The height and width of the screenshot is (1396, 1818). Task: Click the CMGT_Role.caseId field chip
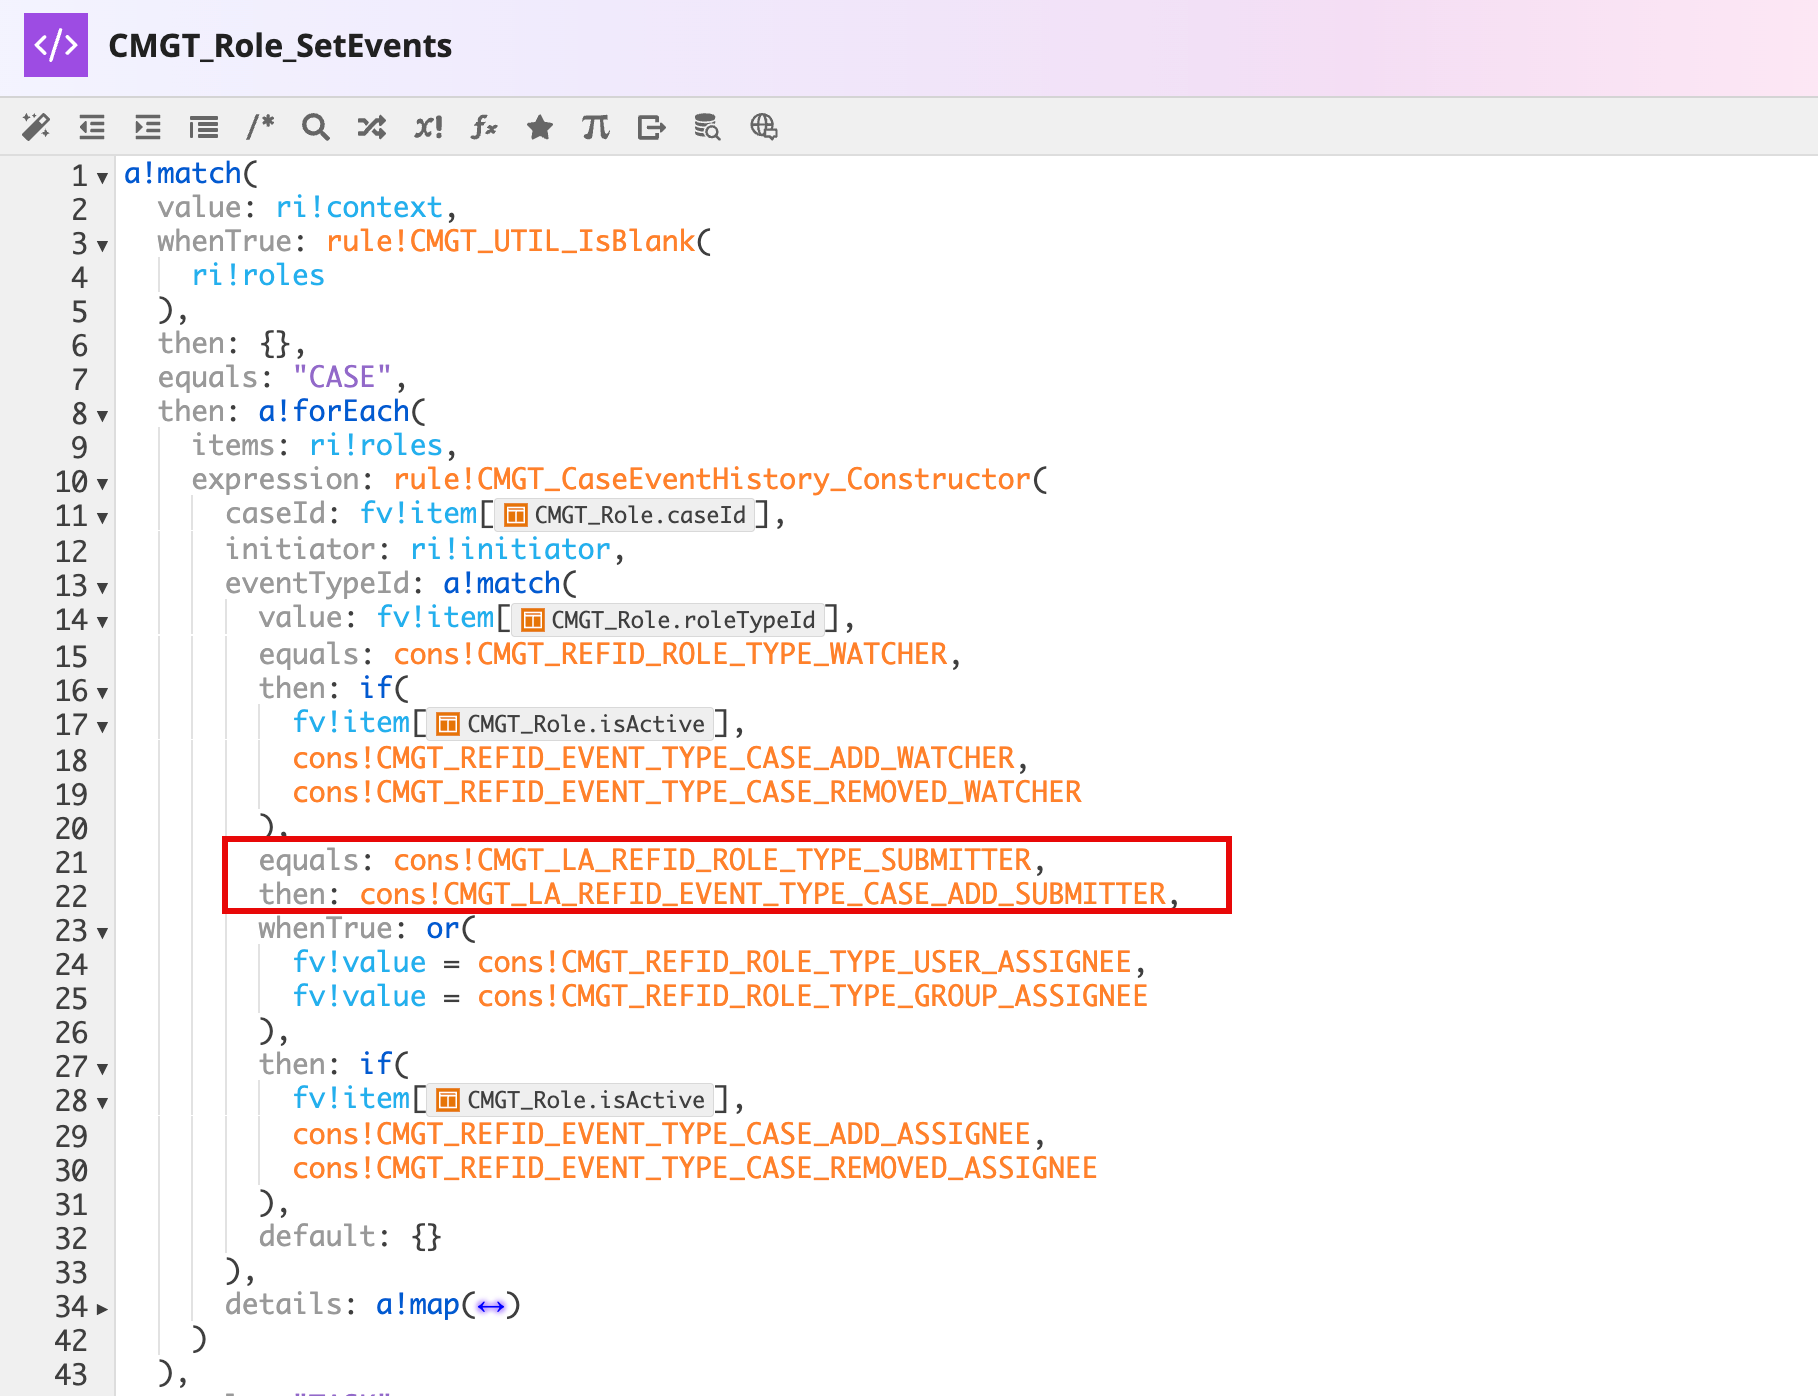click(x=625, y=515)
